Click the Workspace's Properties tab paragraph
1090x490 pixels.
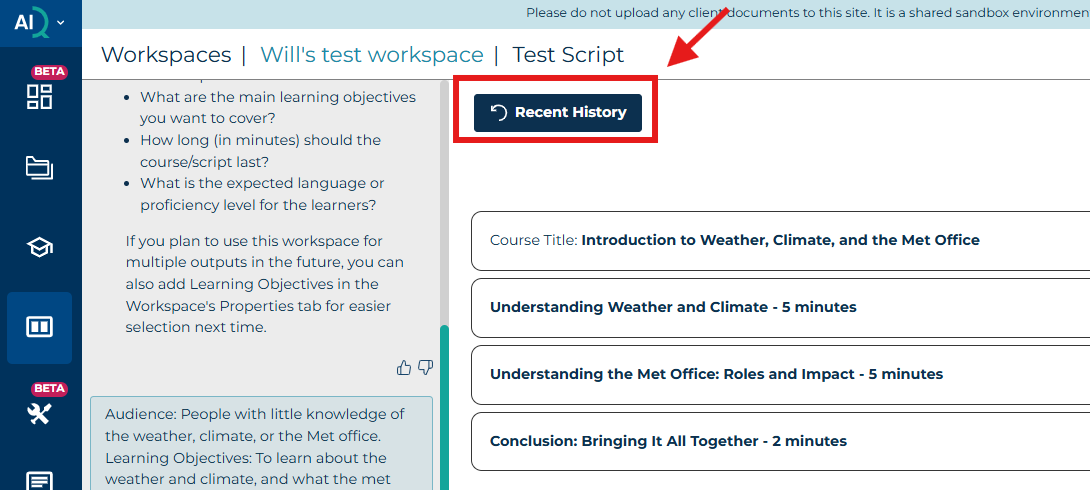tap(265, 284)
